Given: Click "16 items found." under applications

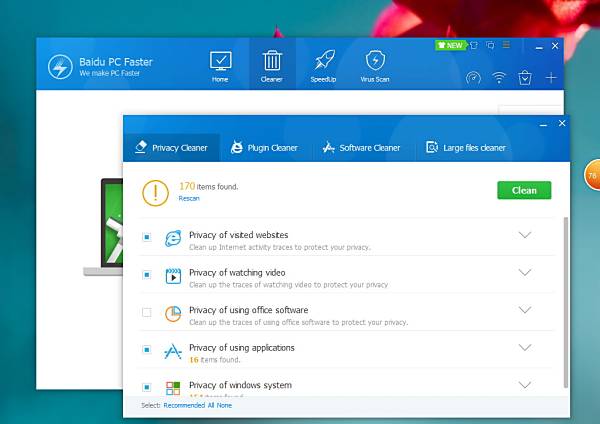Looking at the screenshot, I should coord(215,360).
